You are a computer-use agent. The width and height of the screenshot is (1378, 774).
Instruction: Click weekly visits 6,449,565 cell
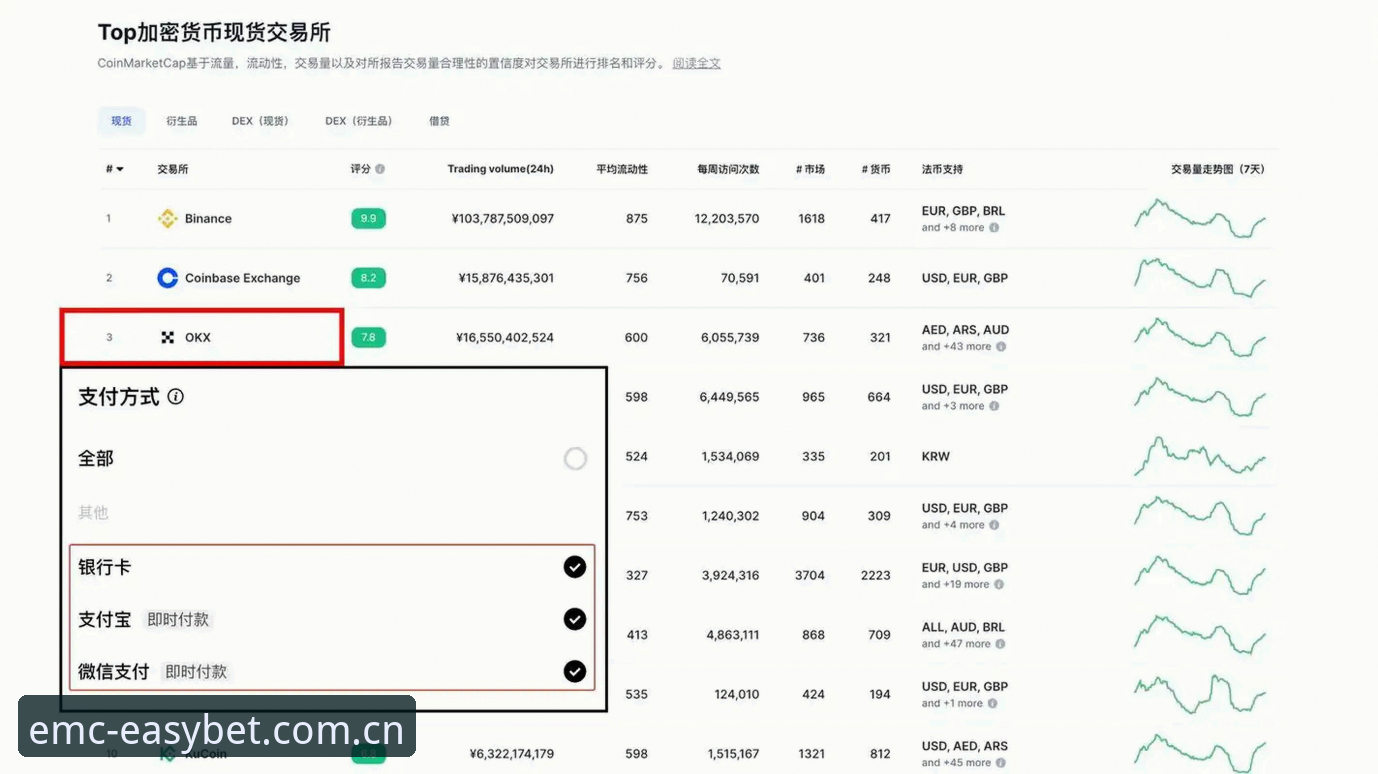tap(730, 397)
